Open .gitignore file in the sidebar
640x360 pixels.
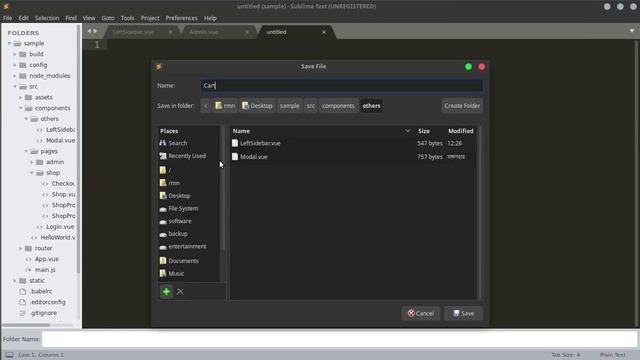tap(43, 313)
